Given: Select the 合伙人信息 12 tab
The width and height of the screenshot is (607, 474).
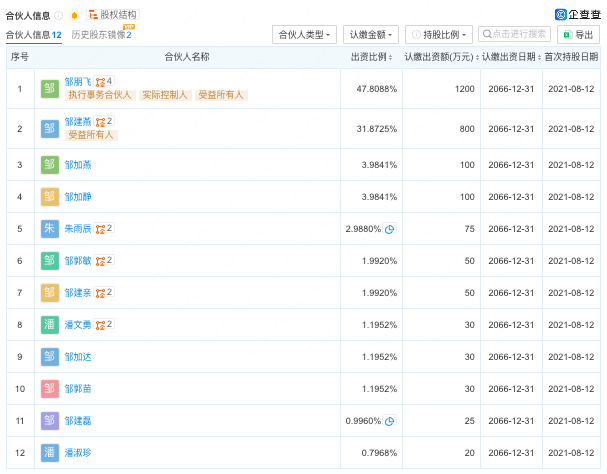Looking at the screenshot, I should coord(33,35).
